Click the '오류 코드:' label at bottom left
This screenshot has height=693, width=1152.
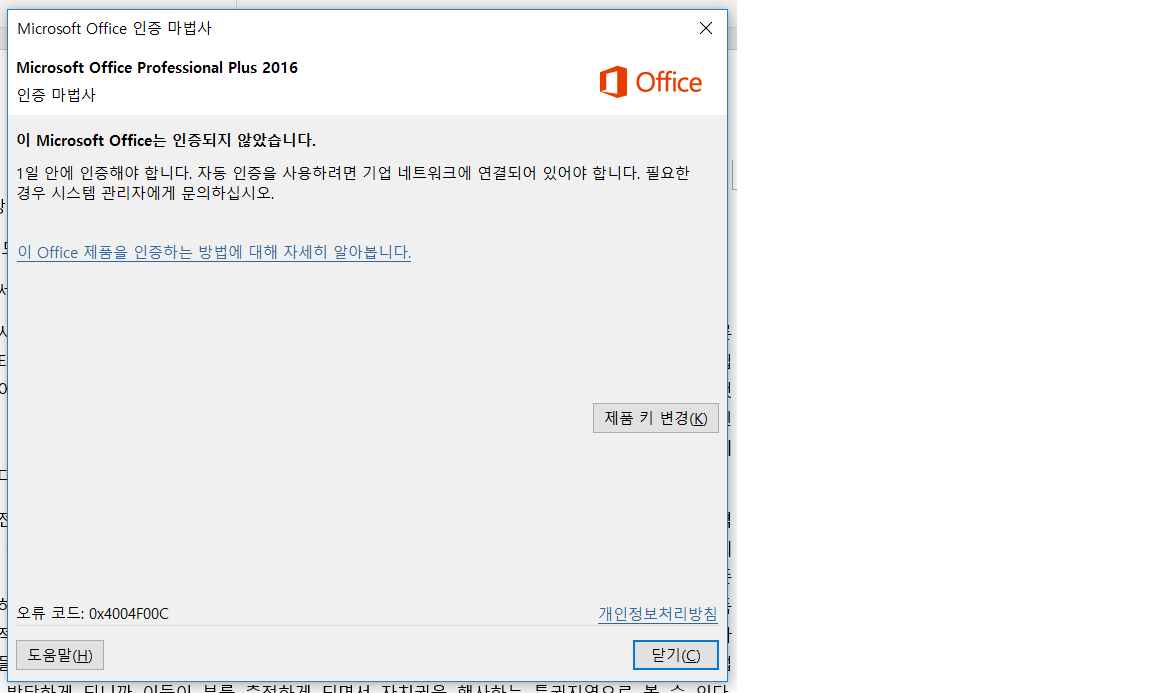(x=50, y=613)
